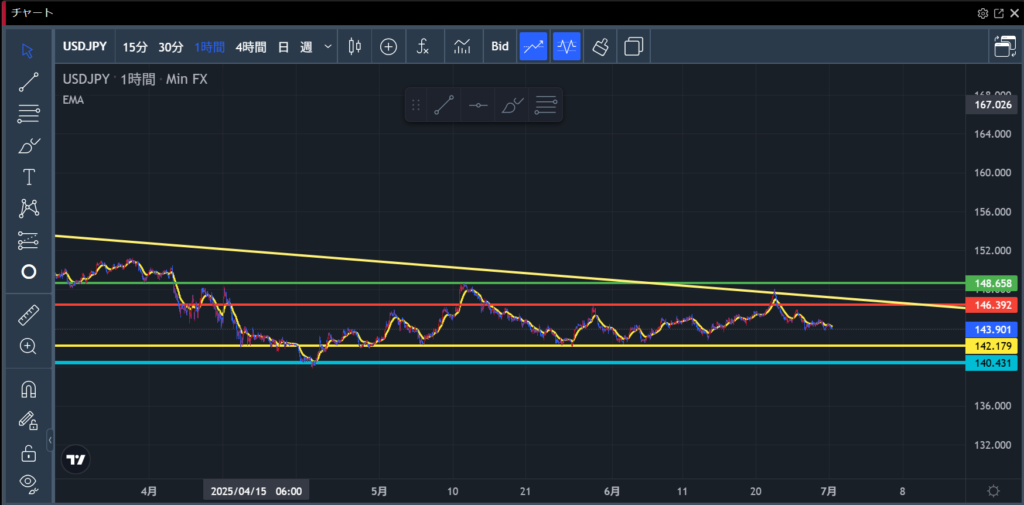Switch to the 日 daily timeframe
The image size is (1024, 505).
pos(283,47)
